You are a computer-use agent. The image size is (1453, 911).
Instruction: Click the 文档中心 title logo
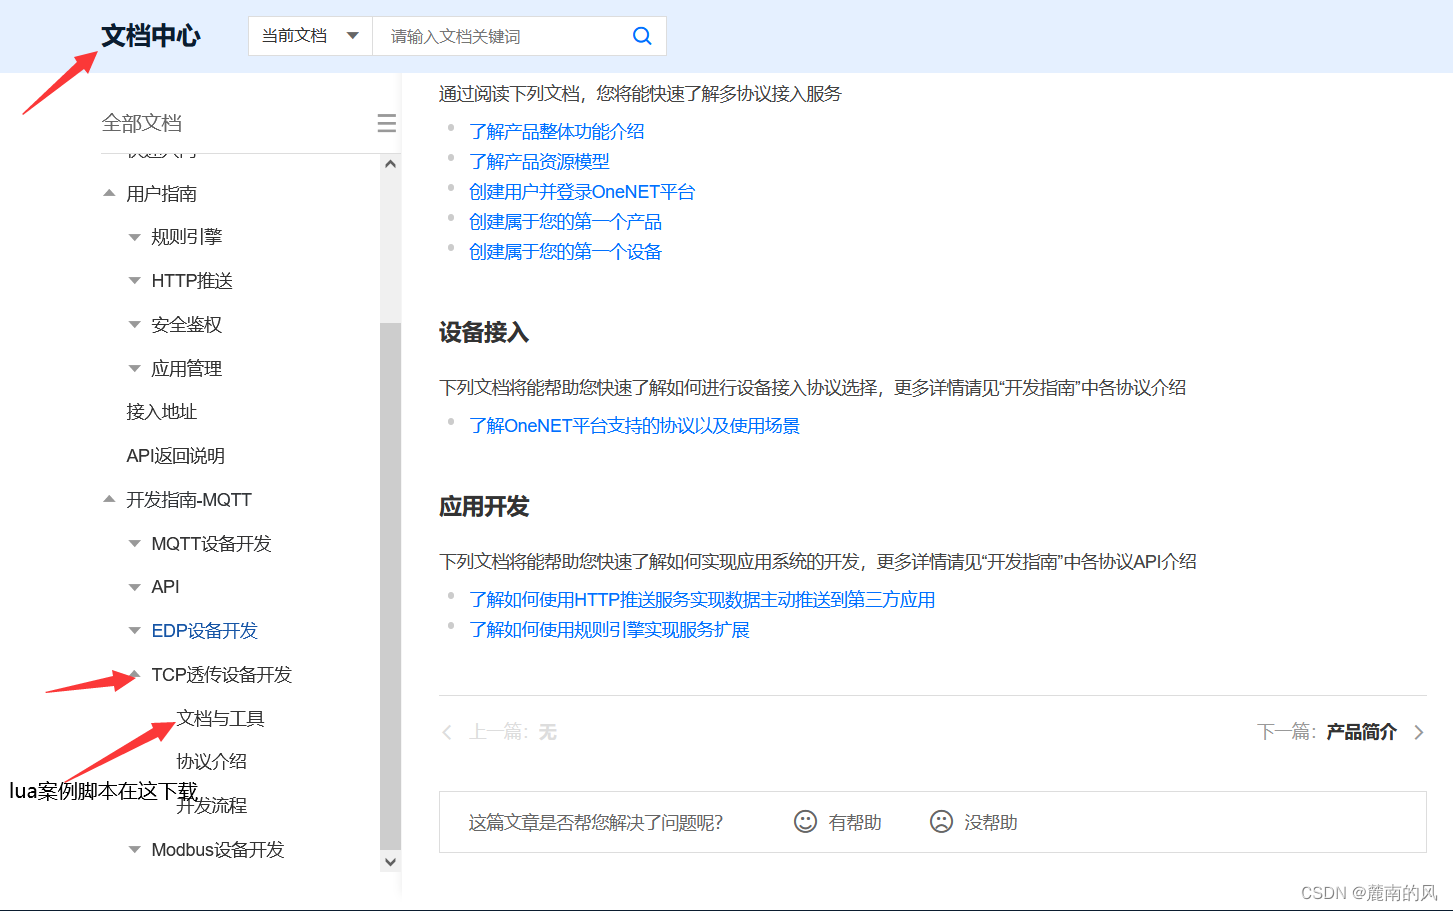click(x=151, y=36)
